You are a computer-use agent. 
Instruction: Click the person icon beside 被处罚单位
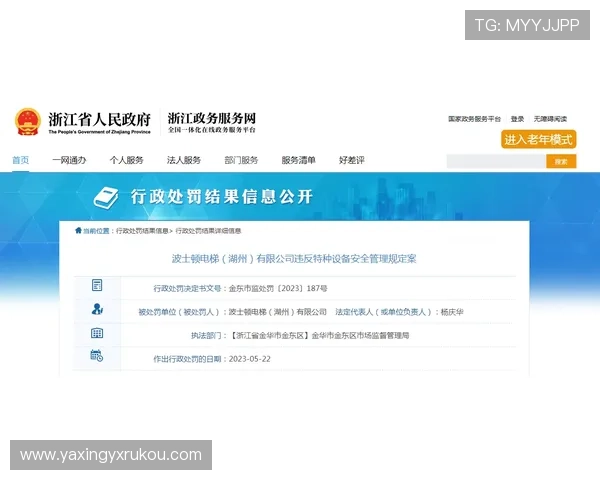(x=97, y=309)
